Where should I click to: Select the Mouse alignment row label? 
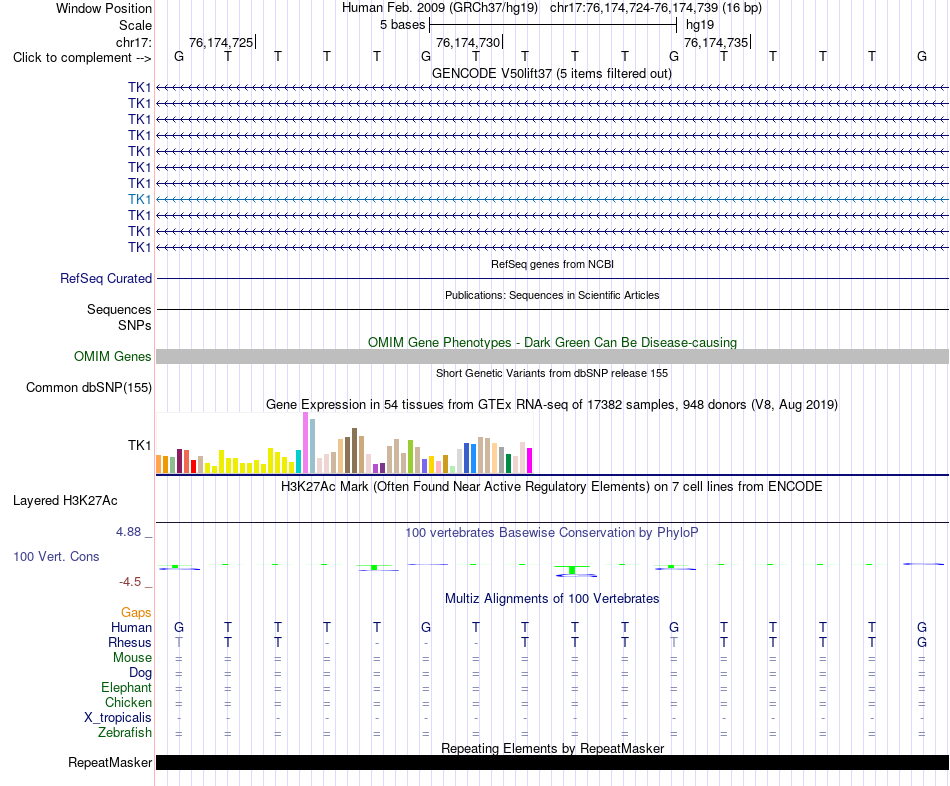click(132, 658)
